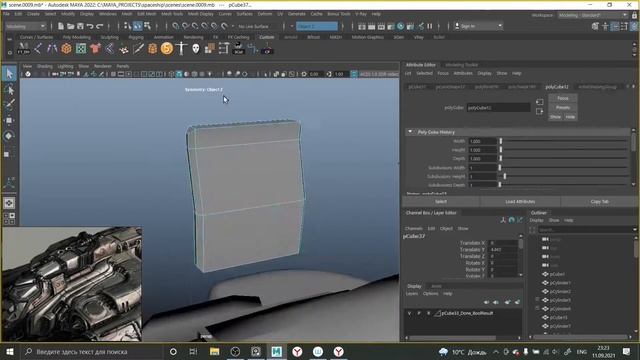Click the Hide button under Presets
Viewport: 640px width, 360px height.
[570, 117]
